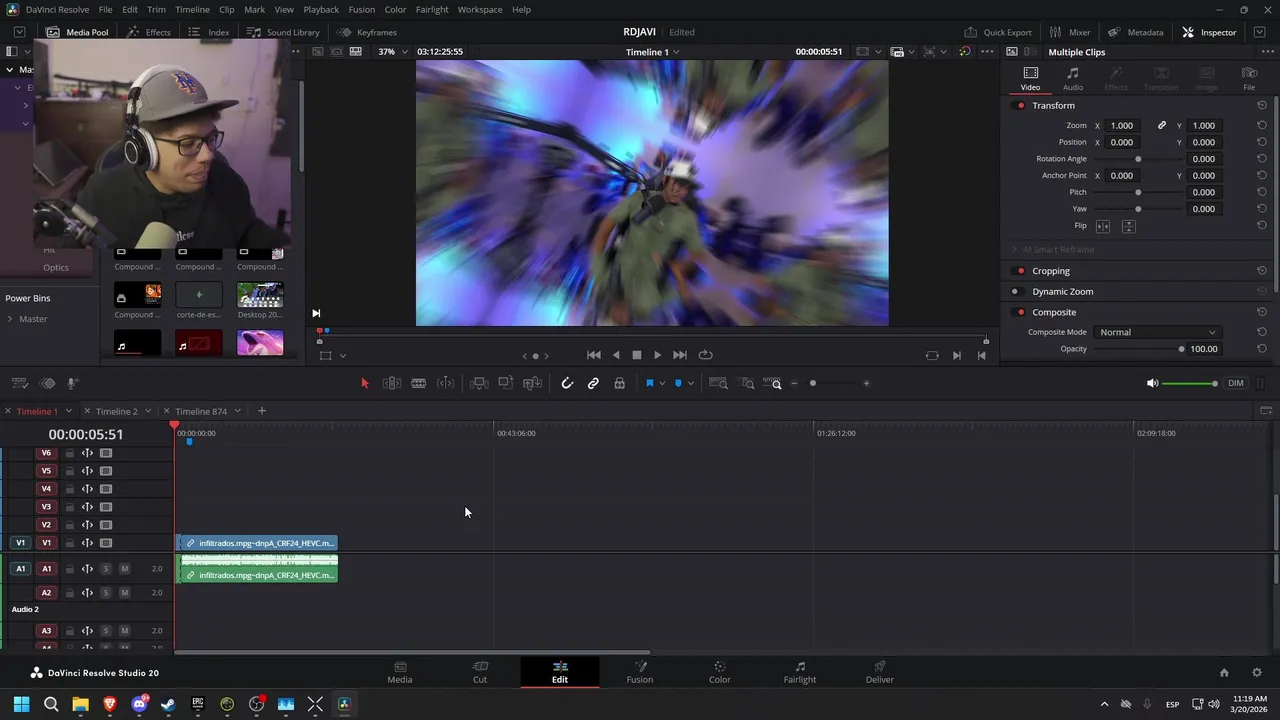Play in reverse in the viewer

pos(616,355)
